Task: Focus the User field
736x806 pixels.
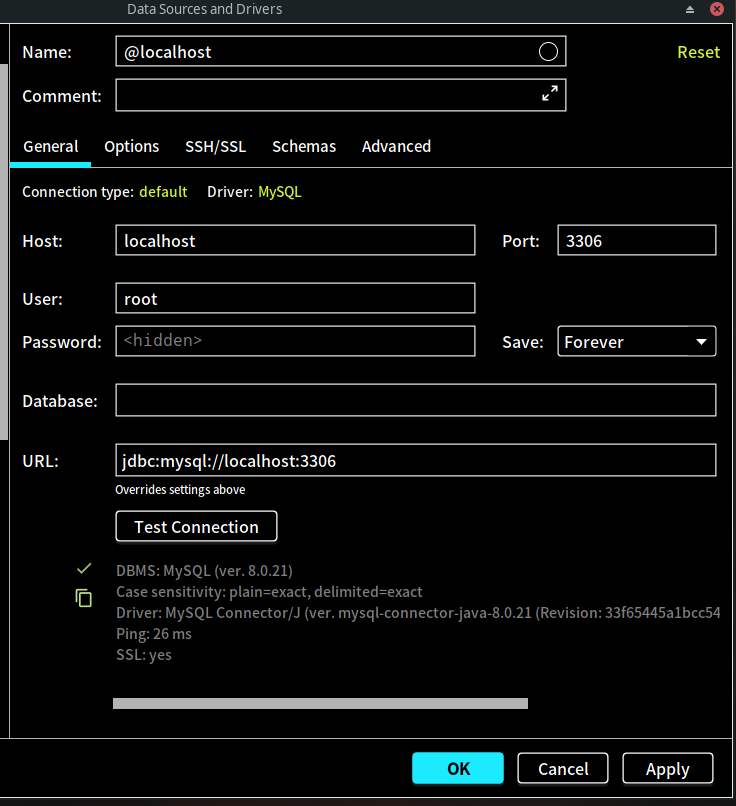Action: click(295, 298)
